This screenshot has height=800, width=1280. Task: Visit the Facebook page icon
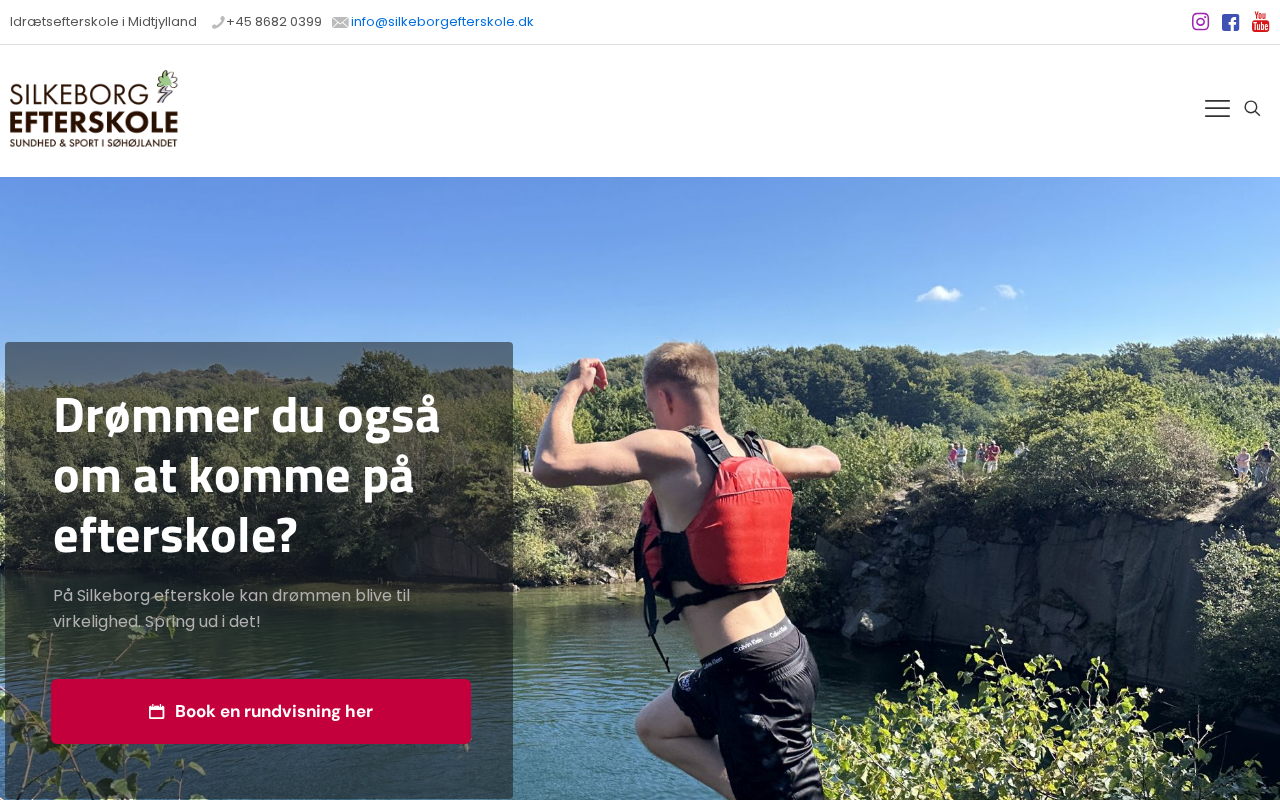pyautogui.click(x=1230, y=22)
